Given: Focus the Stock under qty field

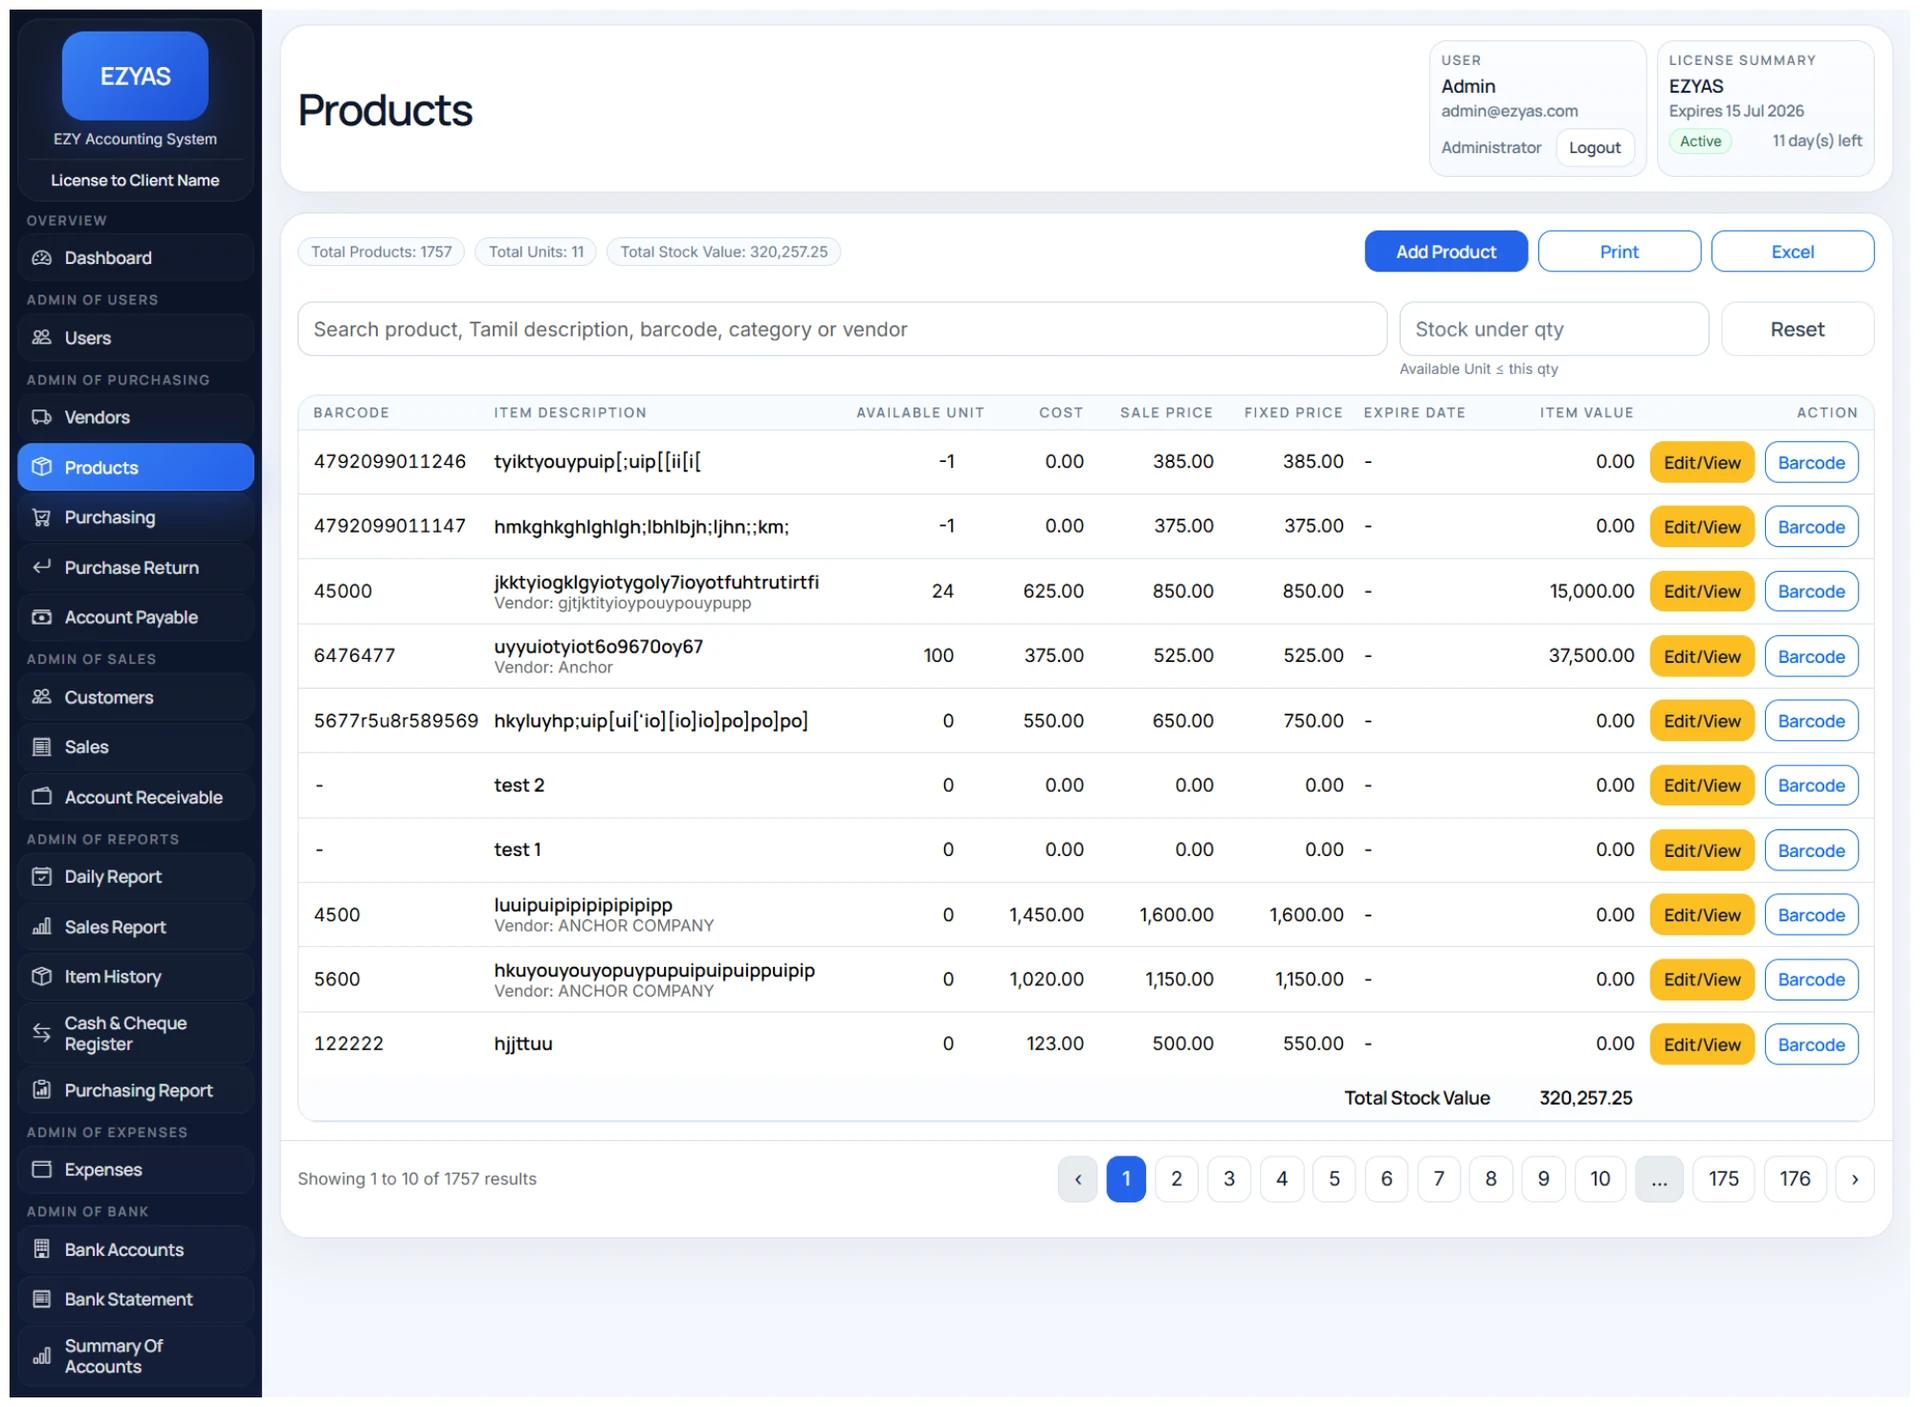Looking at the screenshot, I should tap(1554, 330).
